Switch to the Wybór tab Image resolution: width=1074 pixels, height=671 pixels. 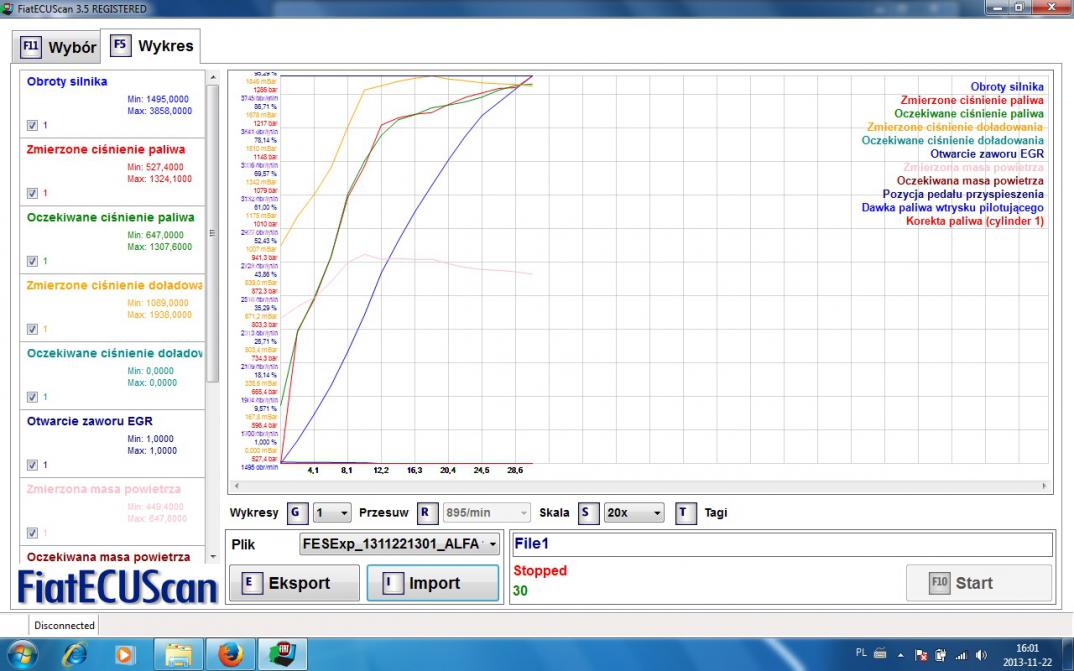59,47
